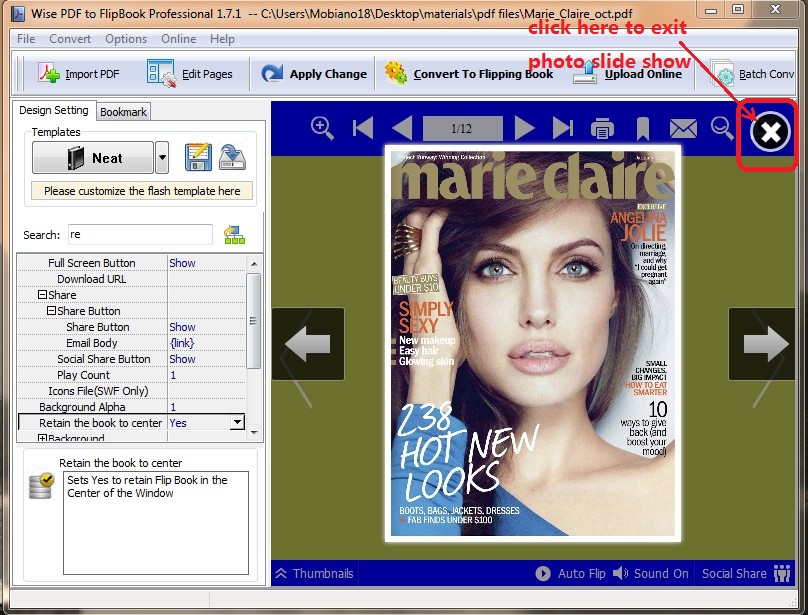808x615 pixels.
Task: Open Batch Convert tool
Action: 754,74
